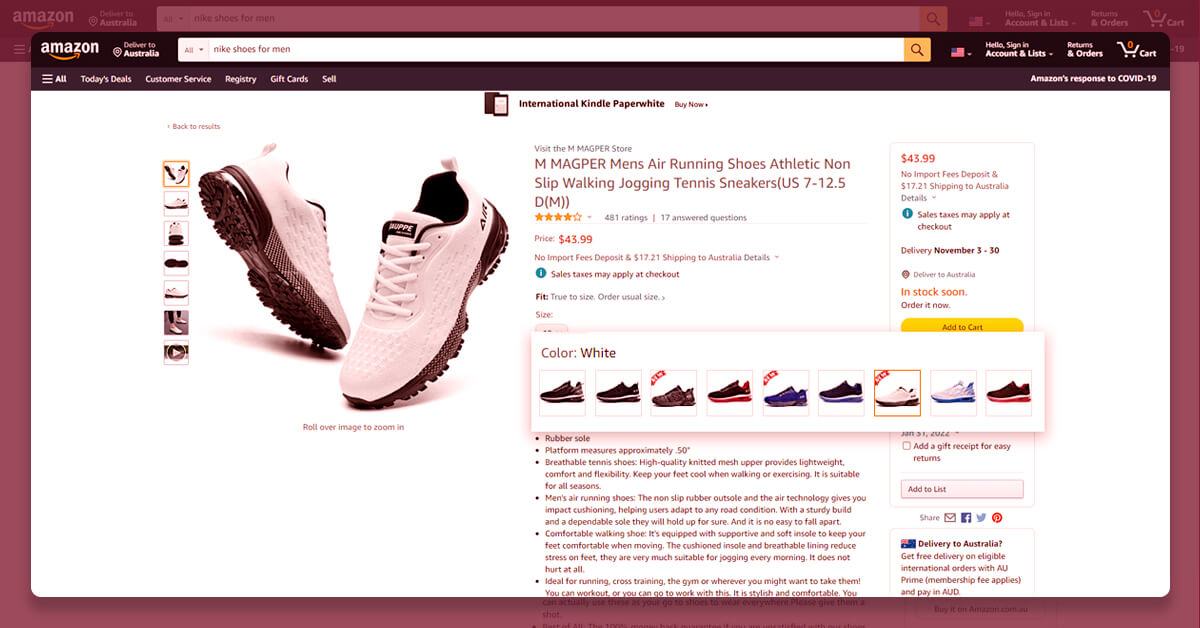Image resolution: width=1200 pixels, height=628 pixels.
Task: Share product via email envelope icon
Action: click(950, 517)
